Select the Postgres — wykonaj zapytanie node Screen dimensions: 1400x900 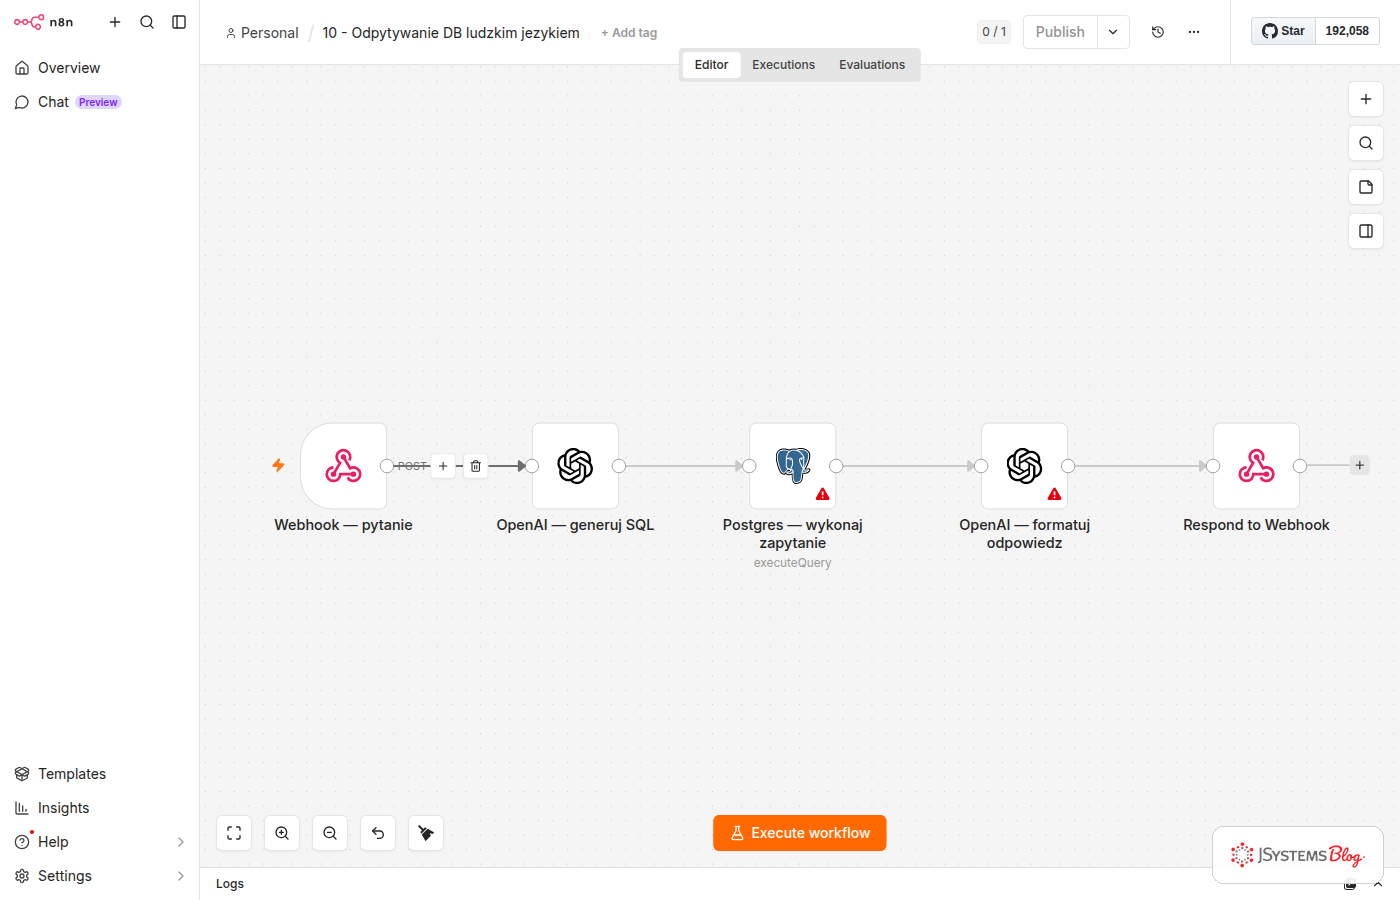[792, 466]
